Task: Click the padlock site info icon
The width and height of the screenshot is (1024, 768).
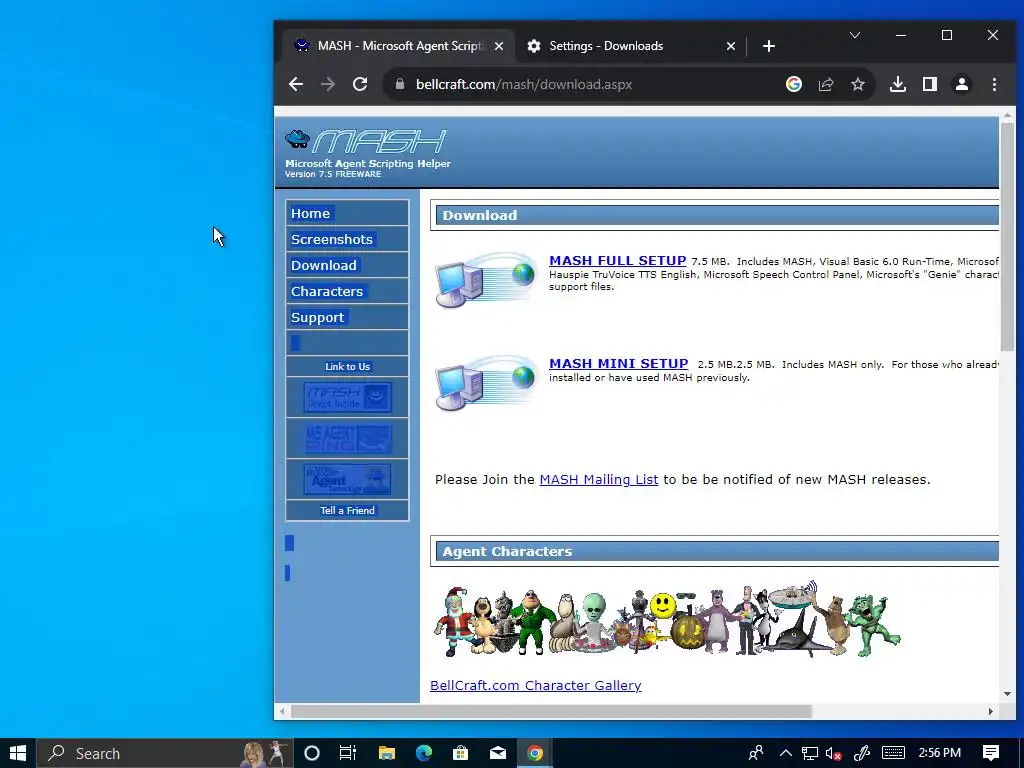Action: tap(400, 84)
